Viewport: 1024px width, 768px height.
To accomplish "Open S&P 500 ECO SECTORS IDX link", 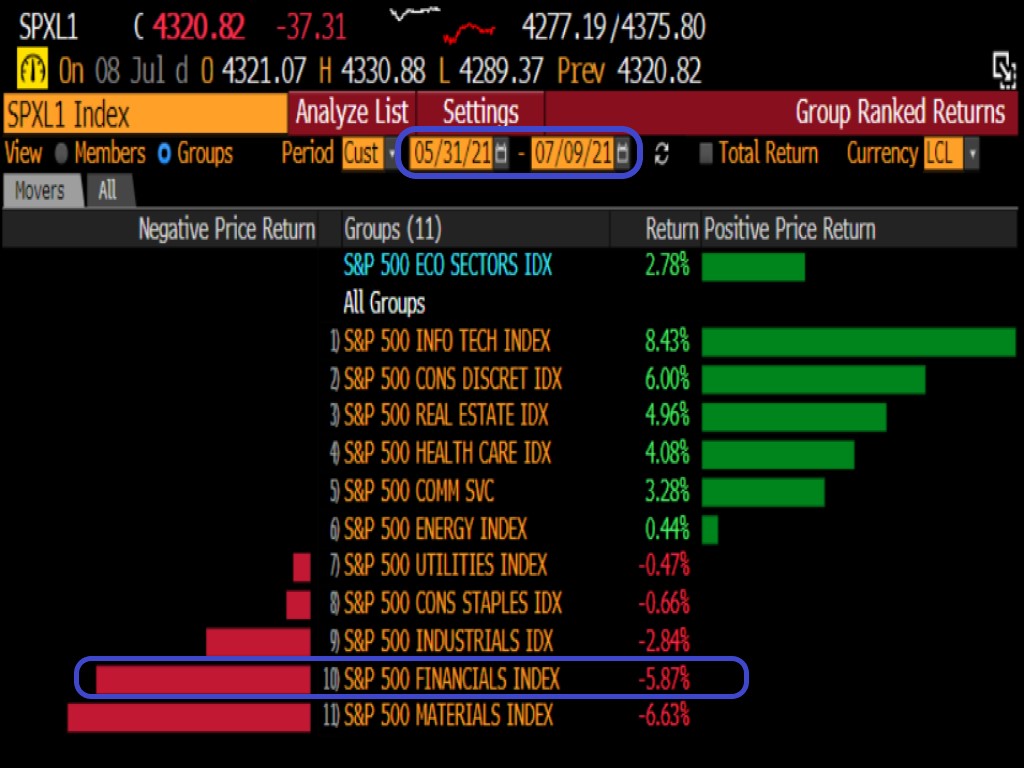I will pyautogui.click(x=447, y=266).
